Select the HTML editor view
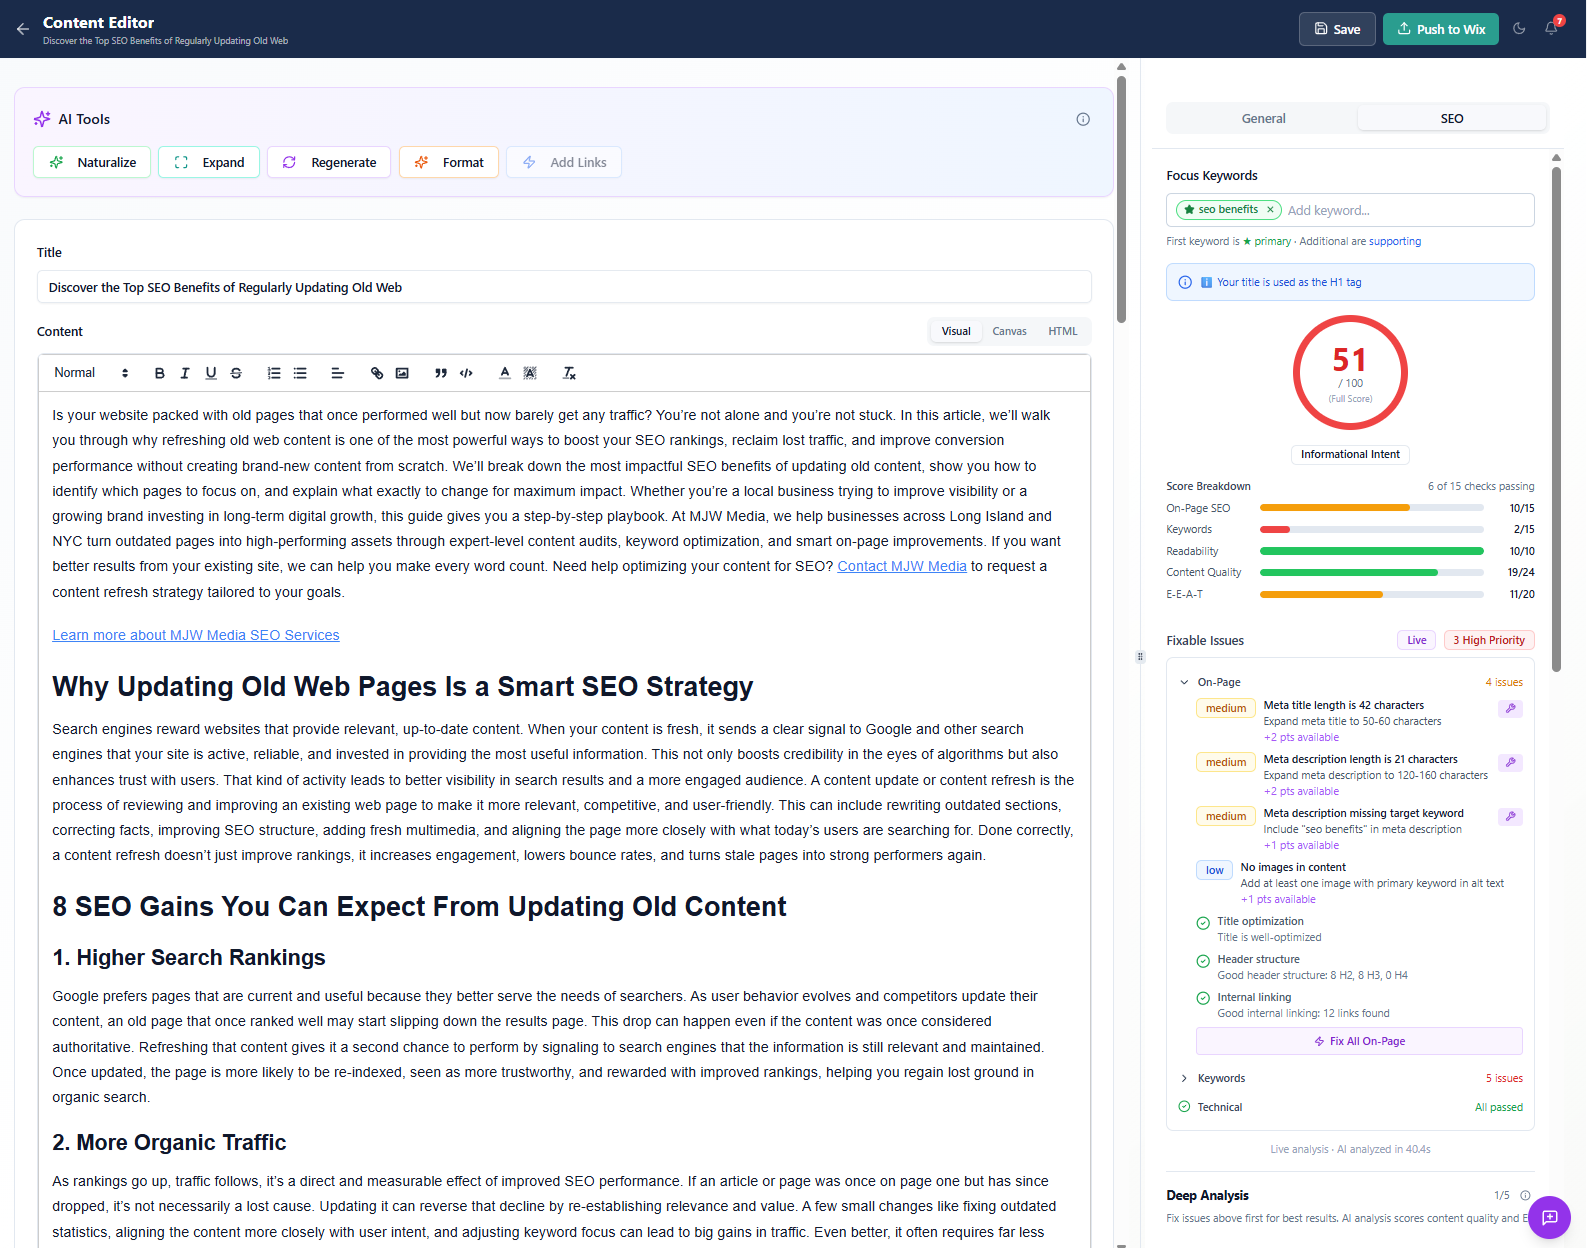The width and height of the screenshot is (1587, 1249). [x=1063, y=331]
